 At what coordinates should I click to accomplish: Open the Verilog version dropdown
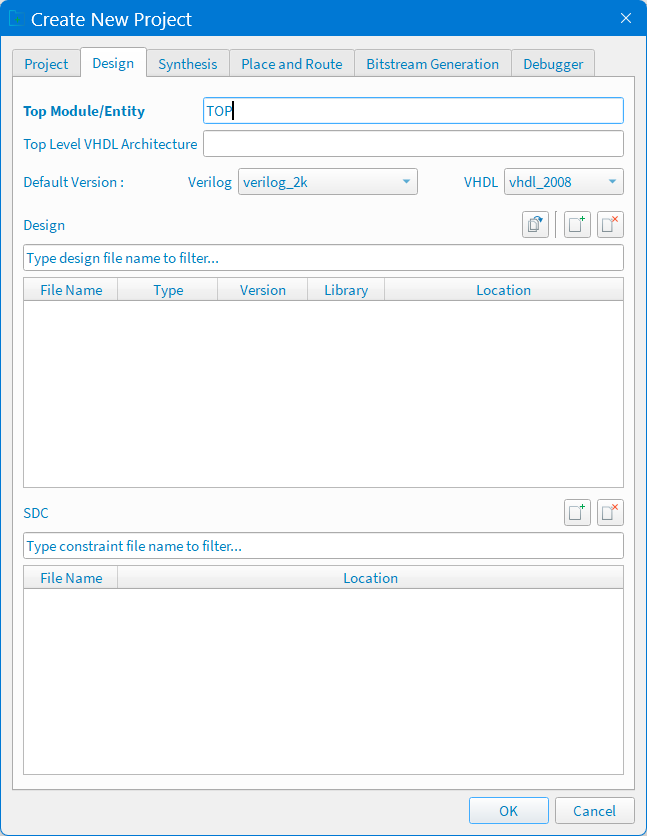click(327, 182)
